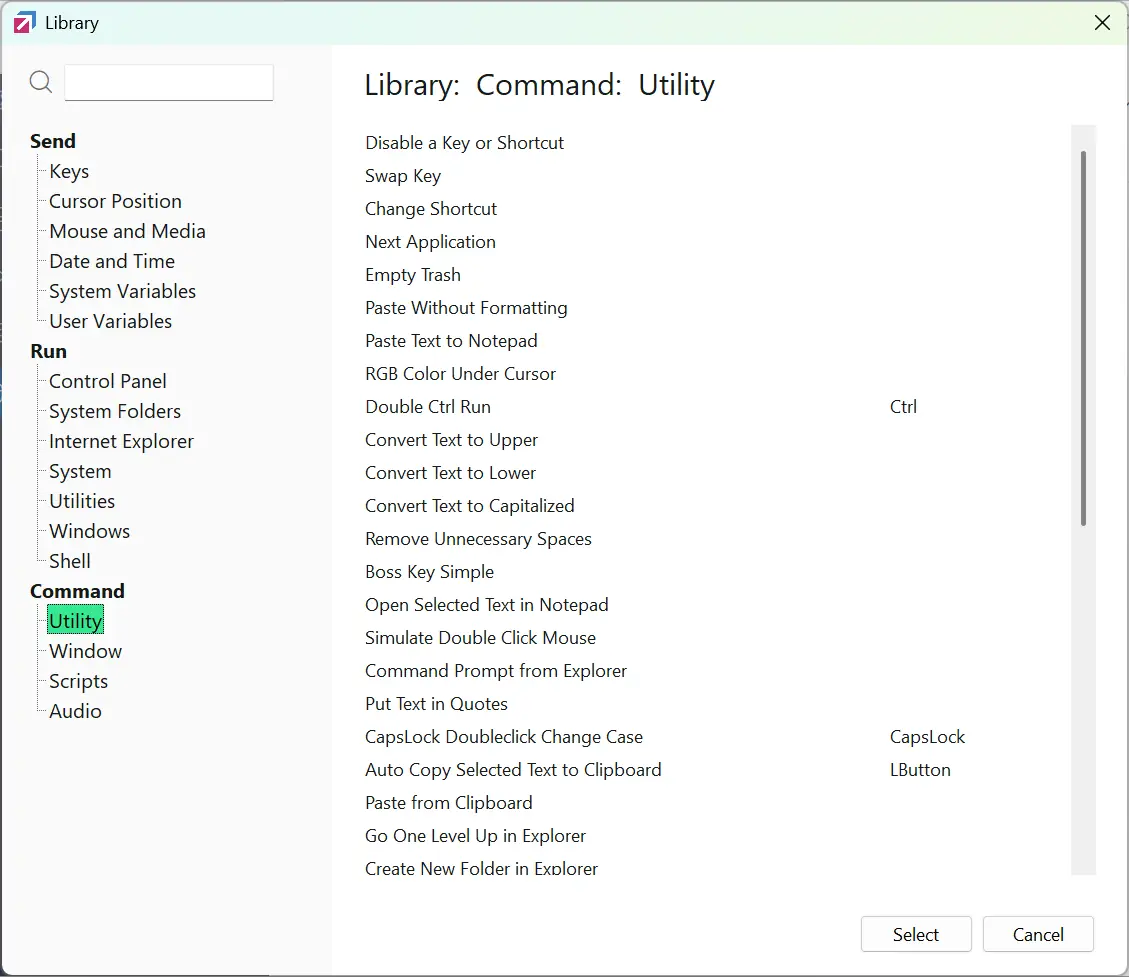Click the Run group heading
1129x977 pixels.
(x=48, y=351)
